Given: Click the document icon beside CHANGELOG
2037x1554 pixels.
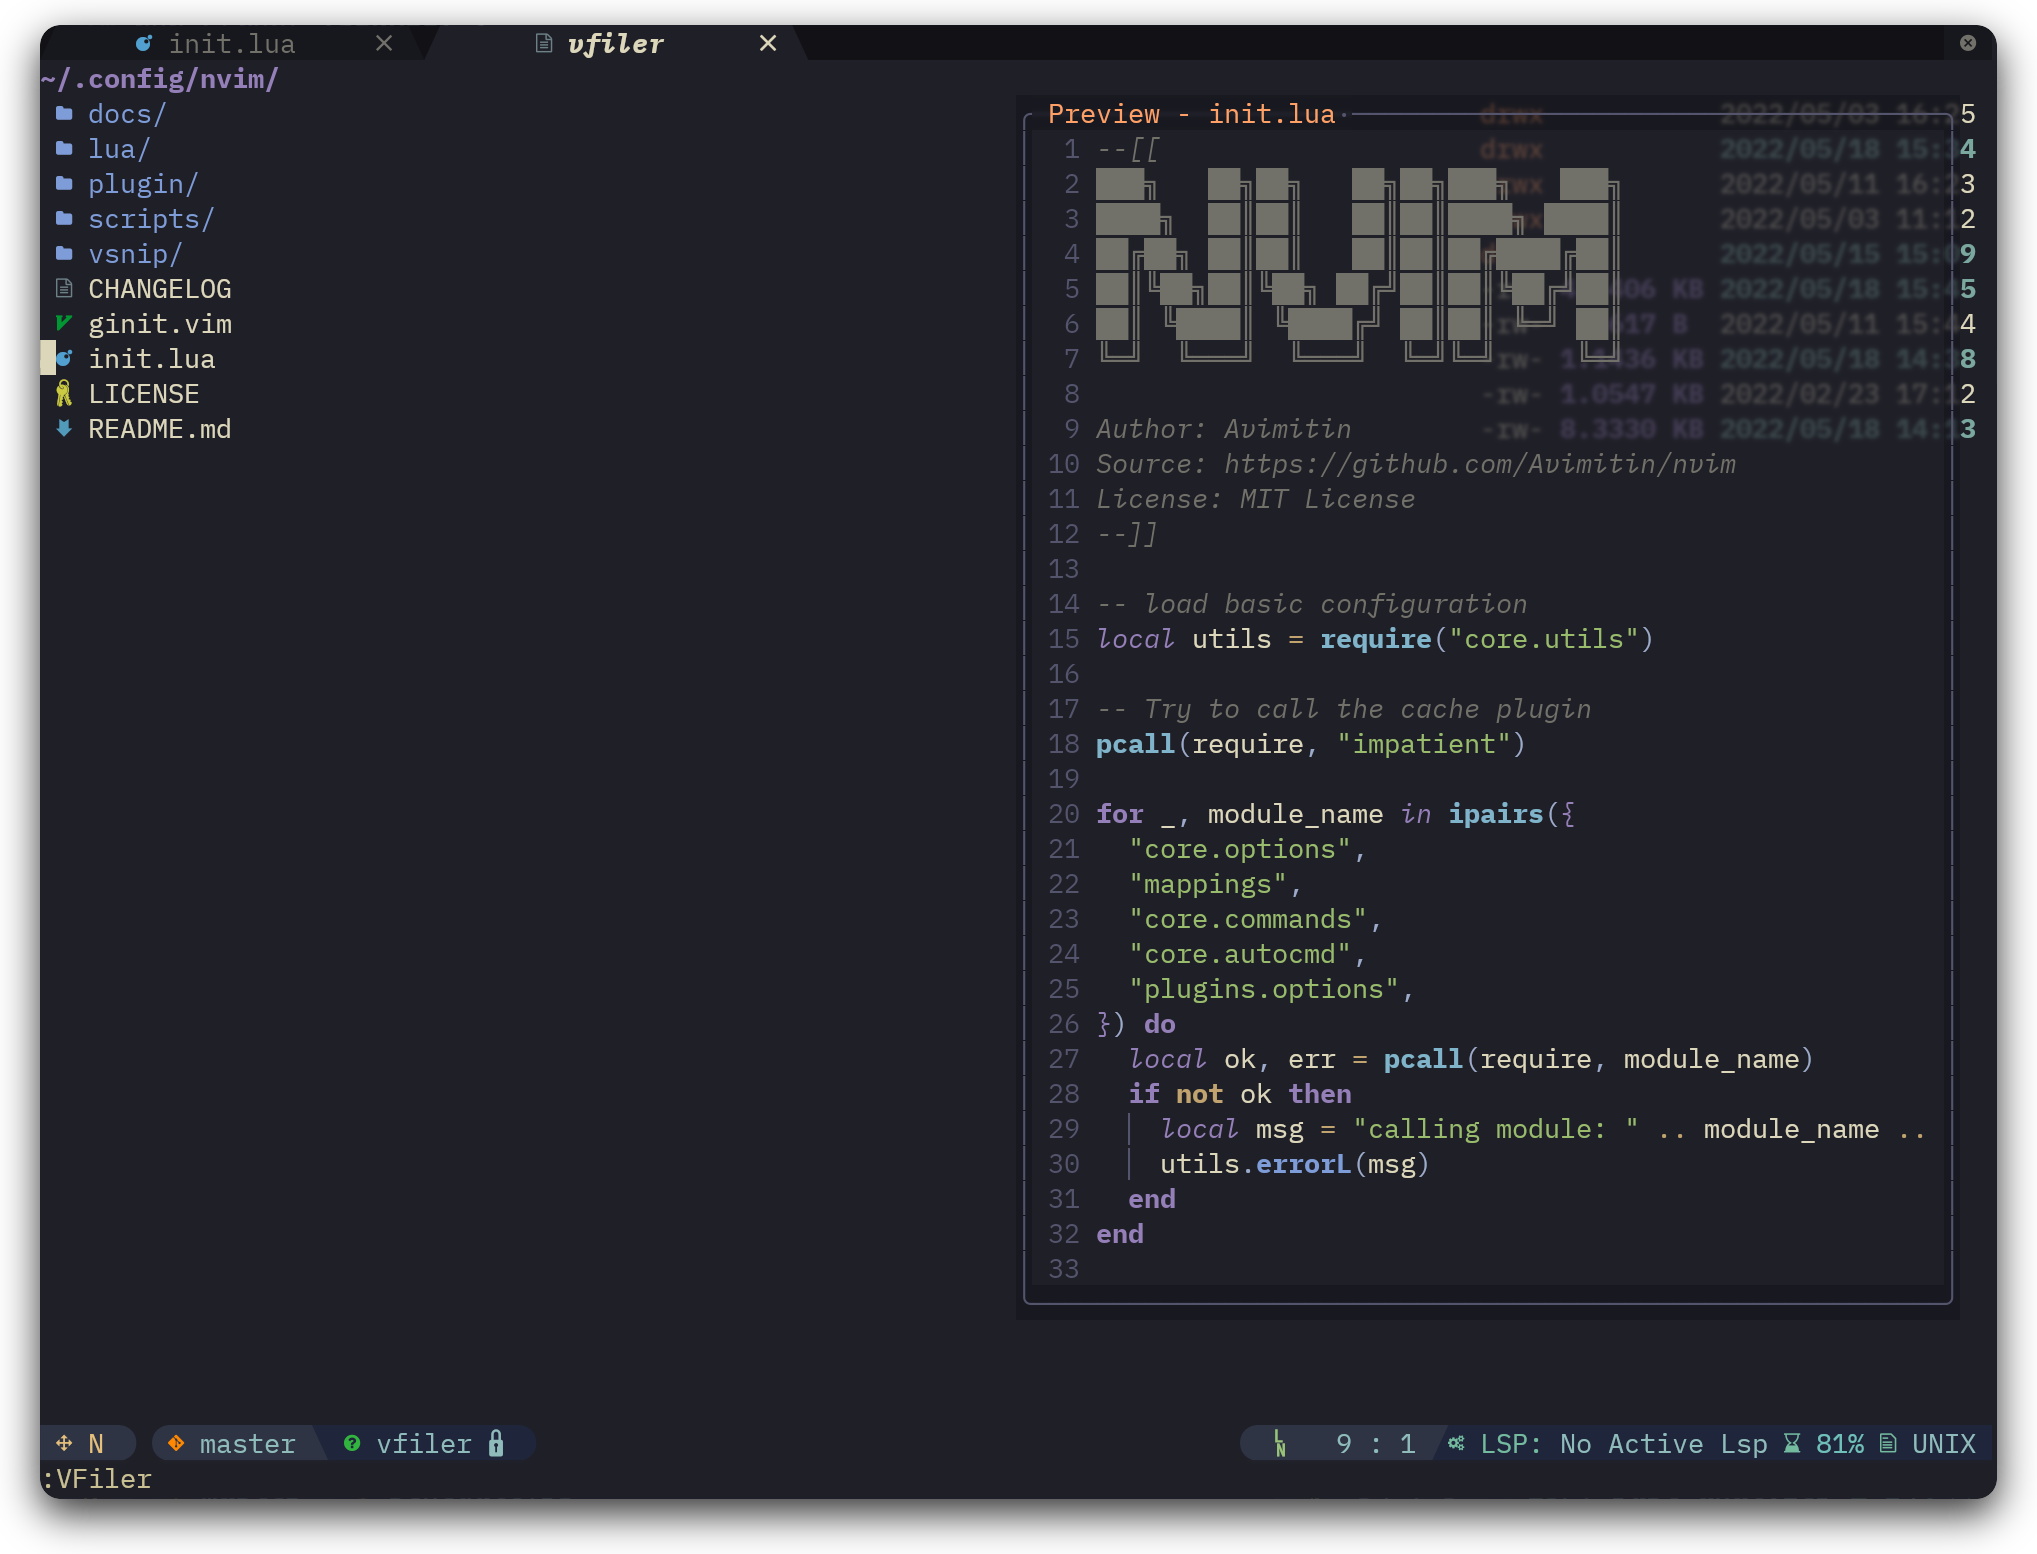Looking at the screenshot, I should pyautogui.click(x=64, y=288).
